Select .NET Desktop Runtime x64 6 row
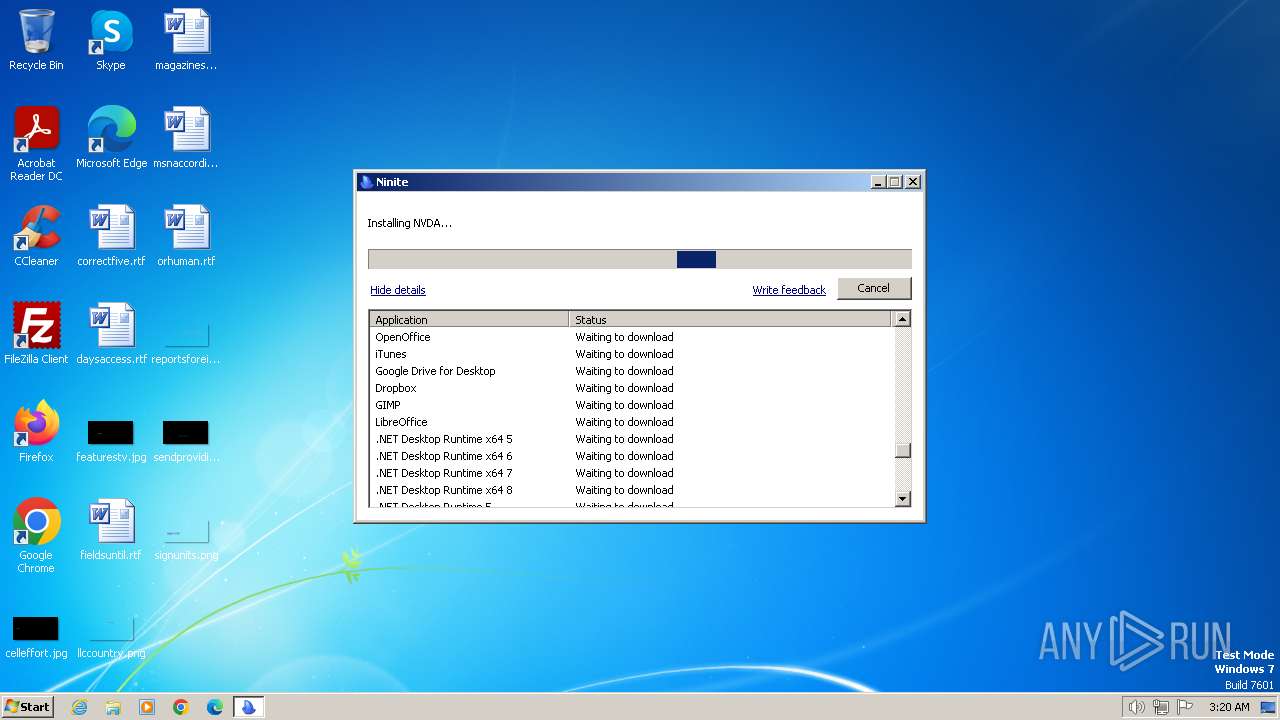Screen dimensions: 1280x720 point(631,456)
